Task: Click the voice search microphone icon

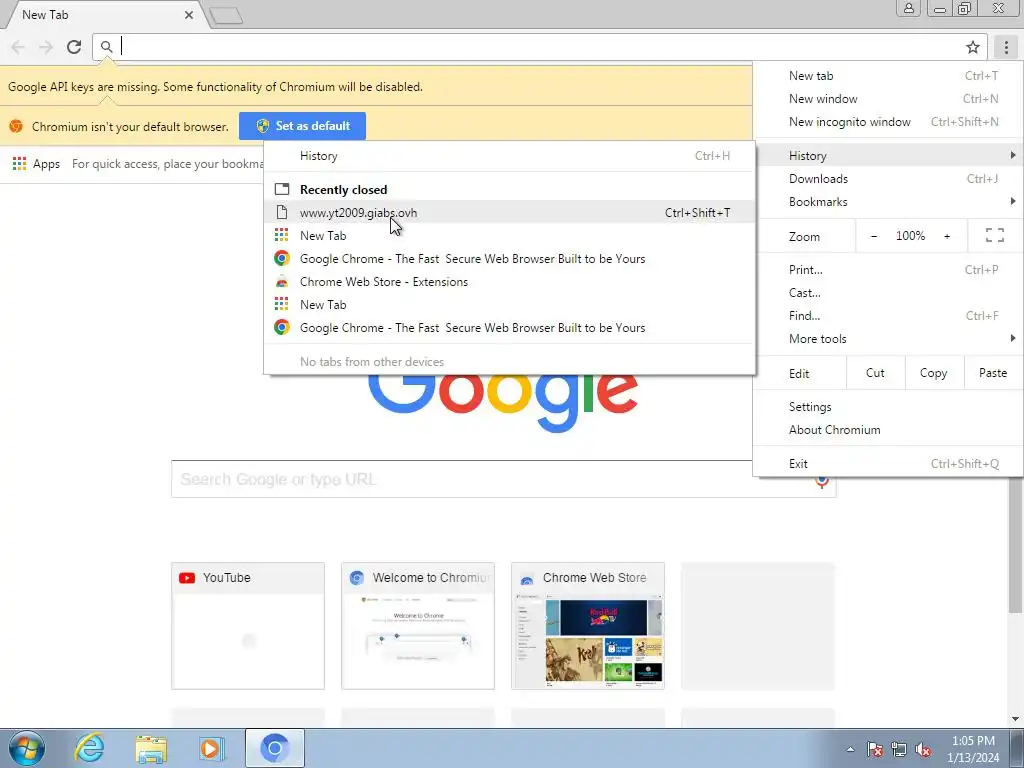Action: [822, 482]
